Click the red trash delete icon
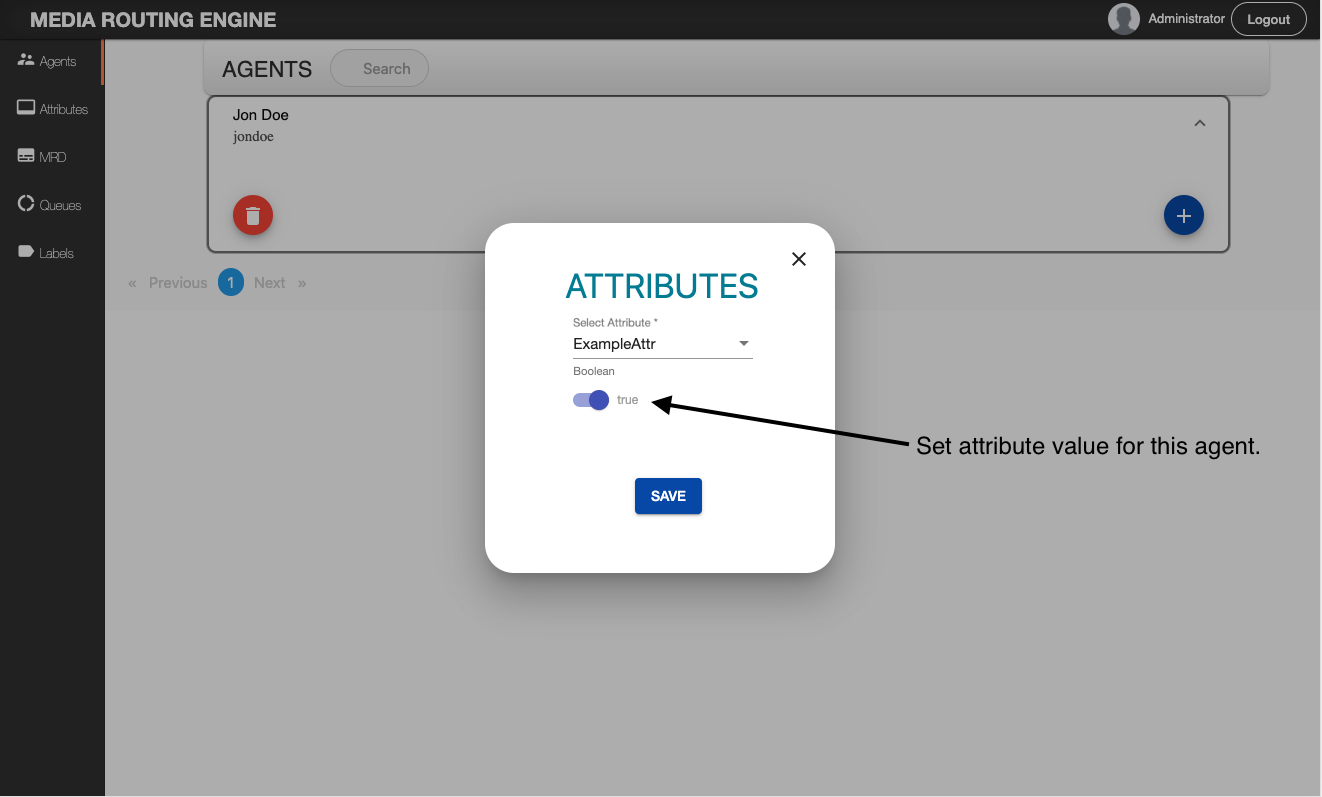 253,215
